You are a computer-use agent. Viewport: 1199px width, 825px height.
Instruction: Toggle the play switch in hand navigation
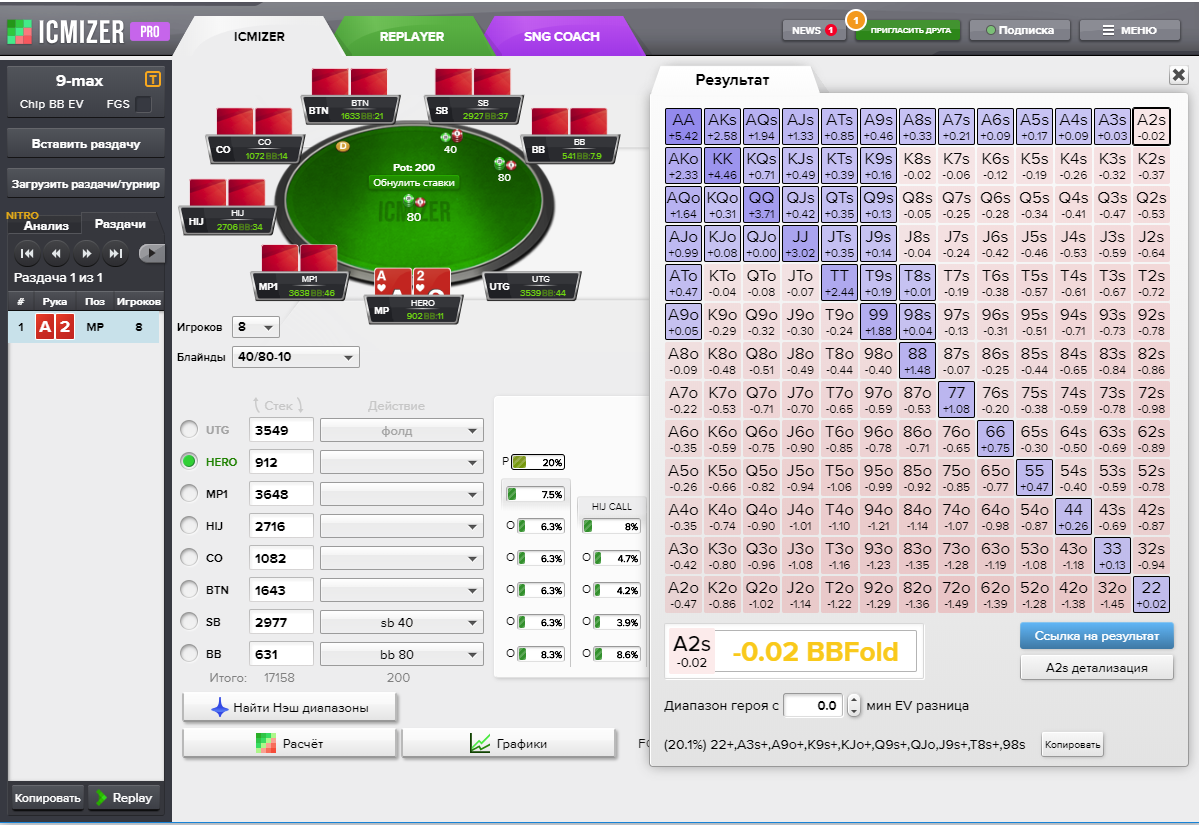[151, 253]
